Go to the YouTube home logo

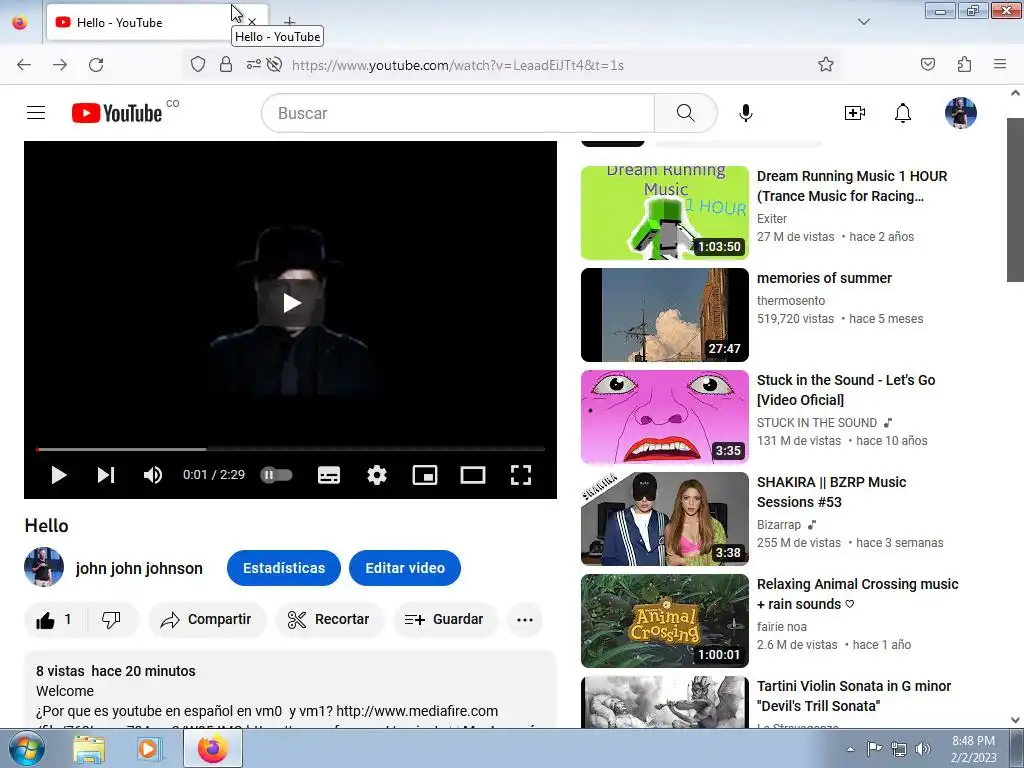point(117,113)
